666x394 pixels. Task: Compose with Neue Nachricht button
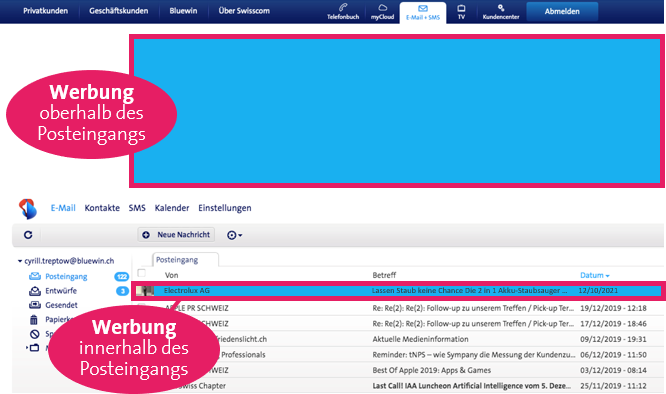click(176, 235)
